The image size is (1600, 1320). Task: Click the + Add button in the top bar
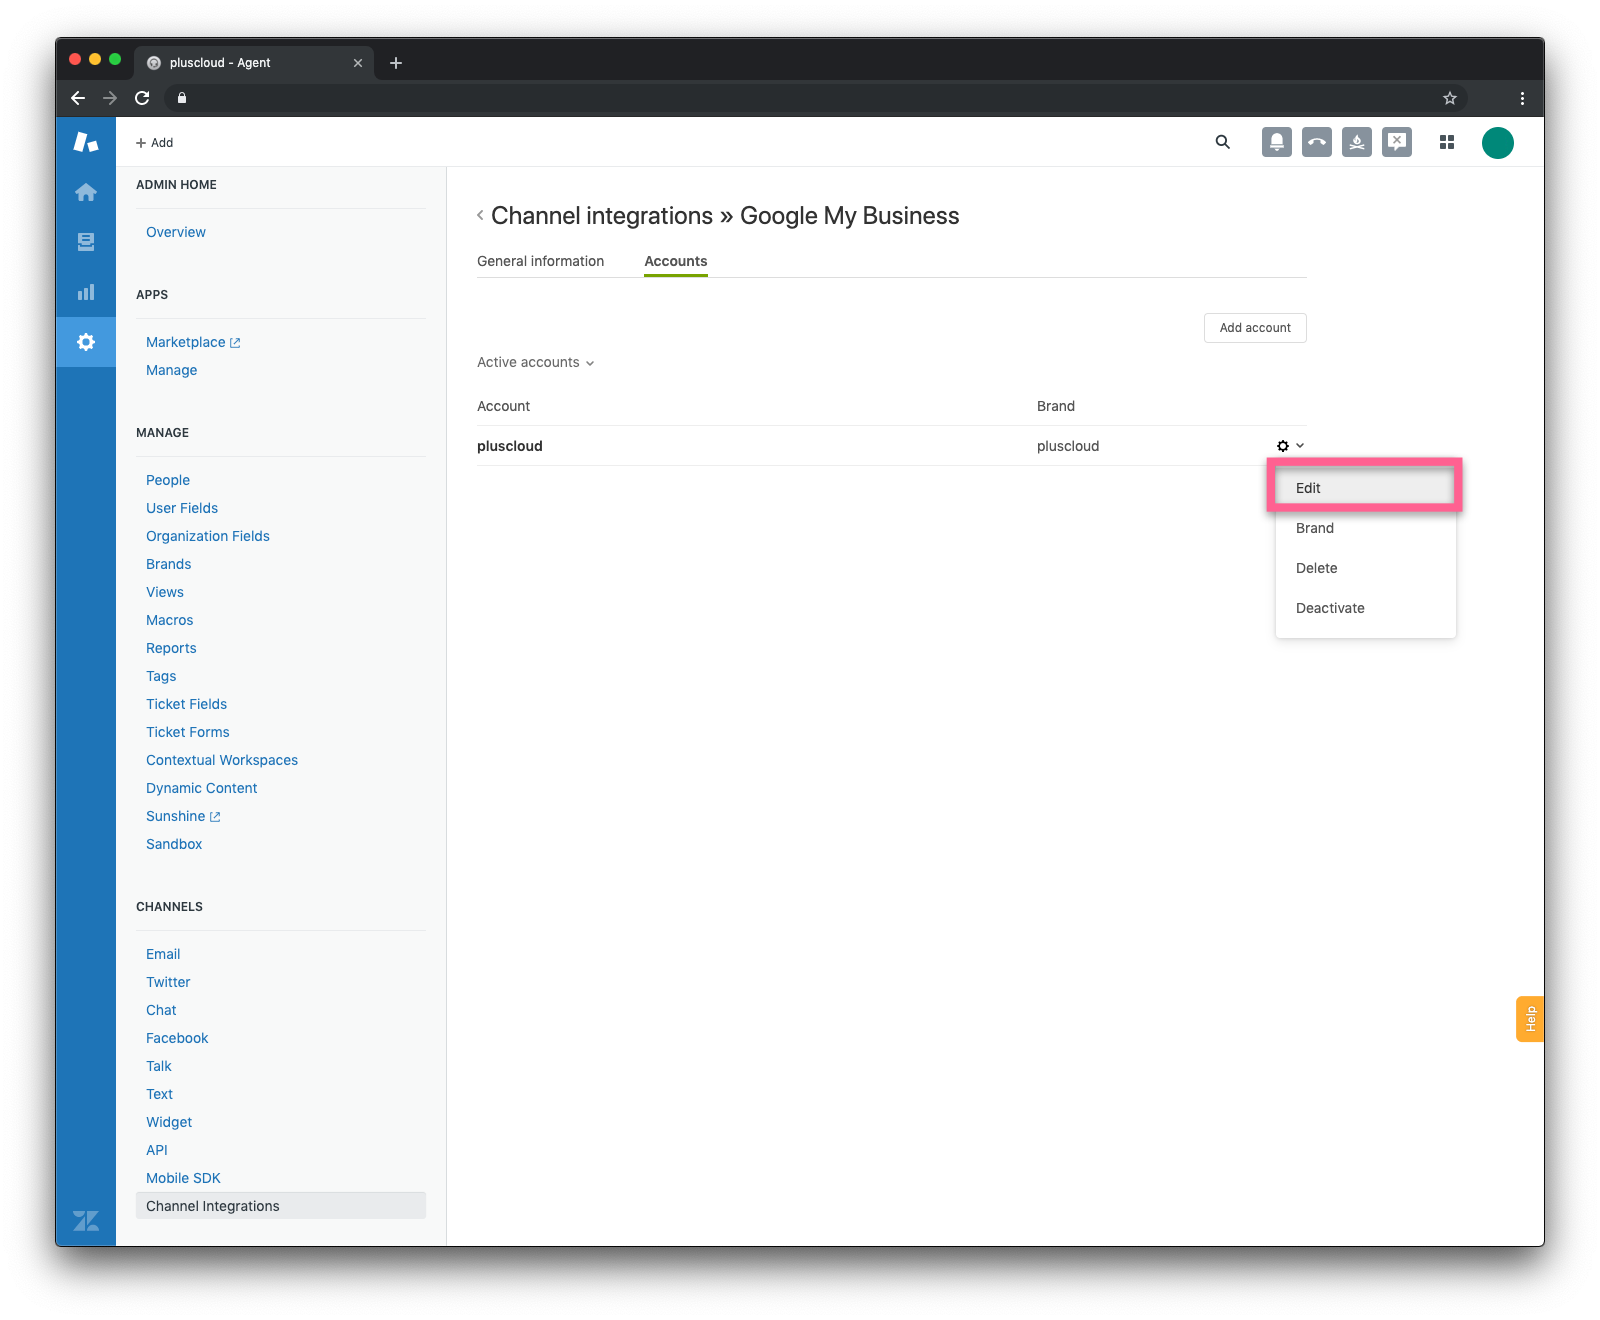pyautogui.click(x=155, y=143)
